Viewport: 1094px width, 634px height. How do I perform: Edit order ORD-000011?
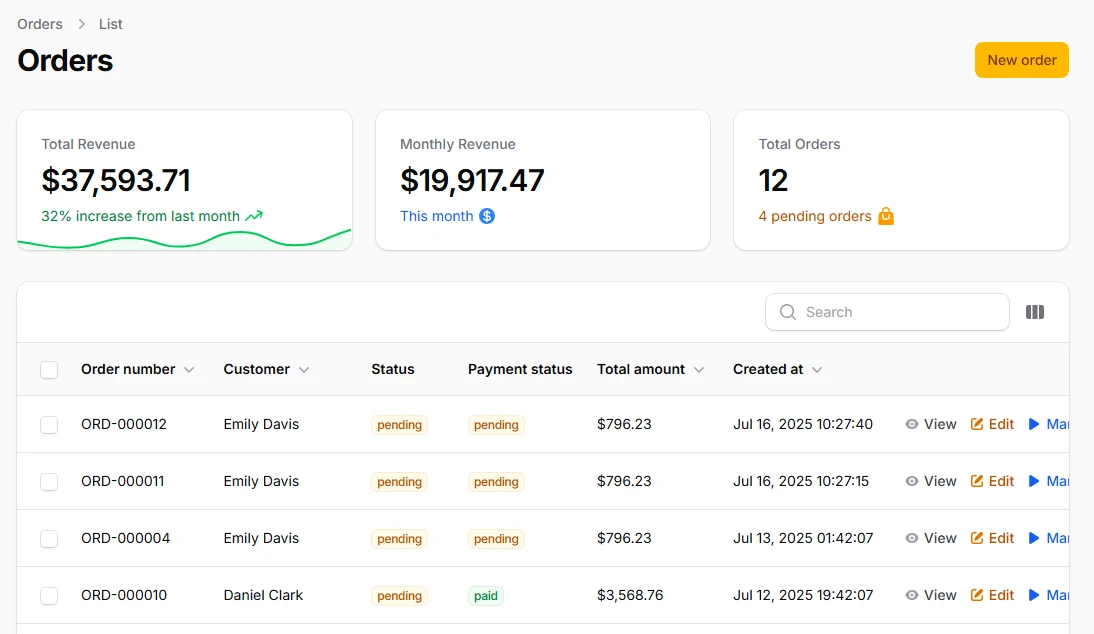pos(992,481)
